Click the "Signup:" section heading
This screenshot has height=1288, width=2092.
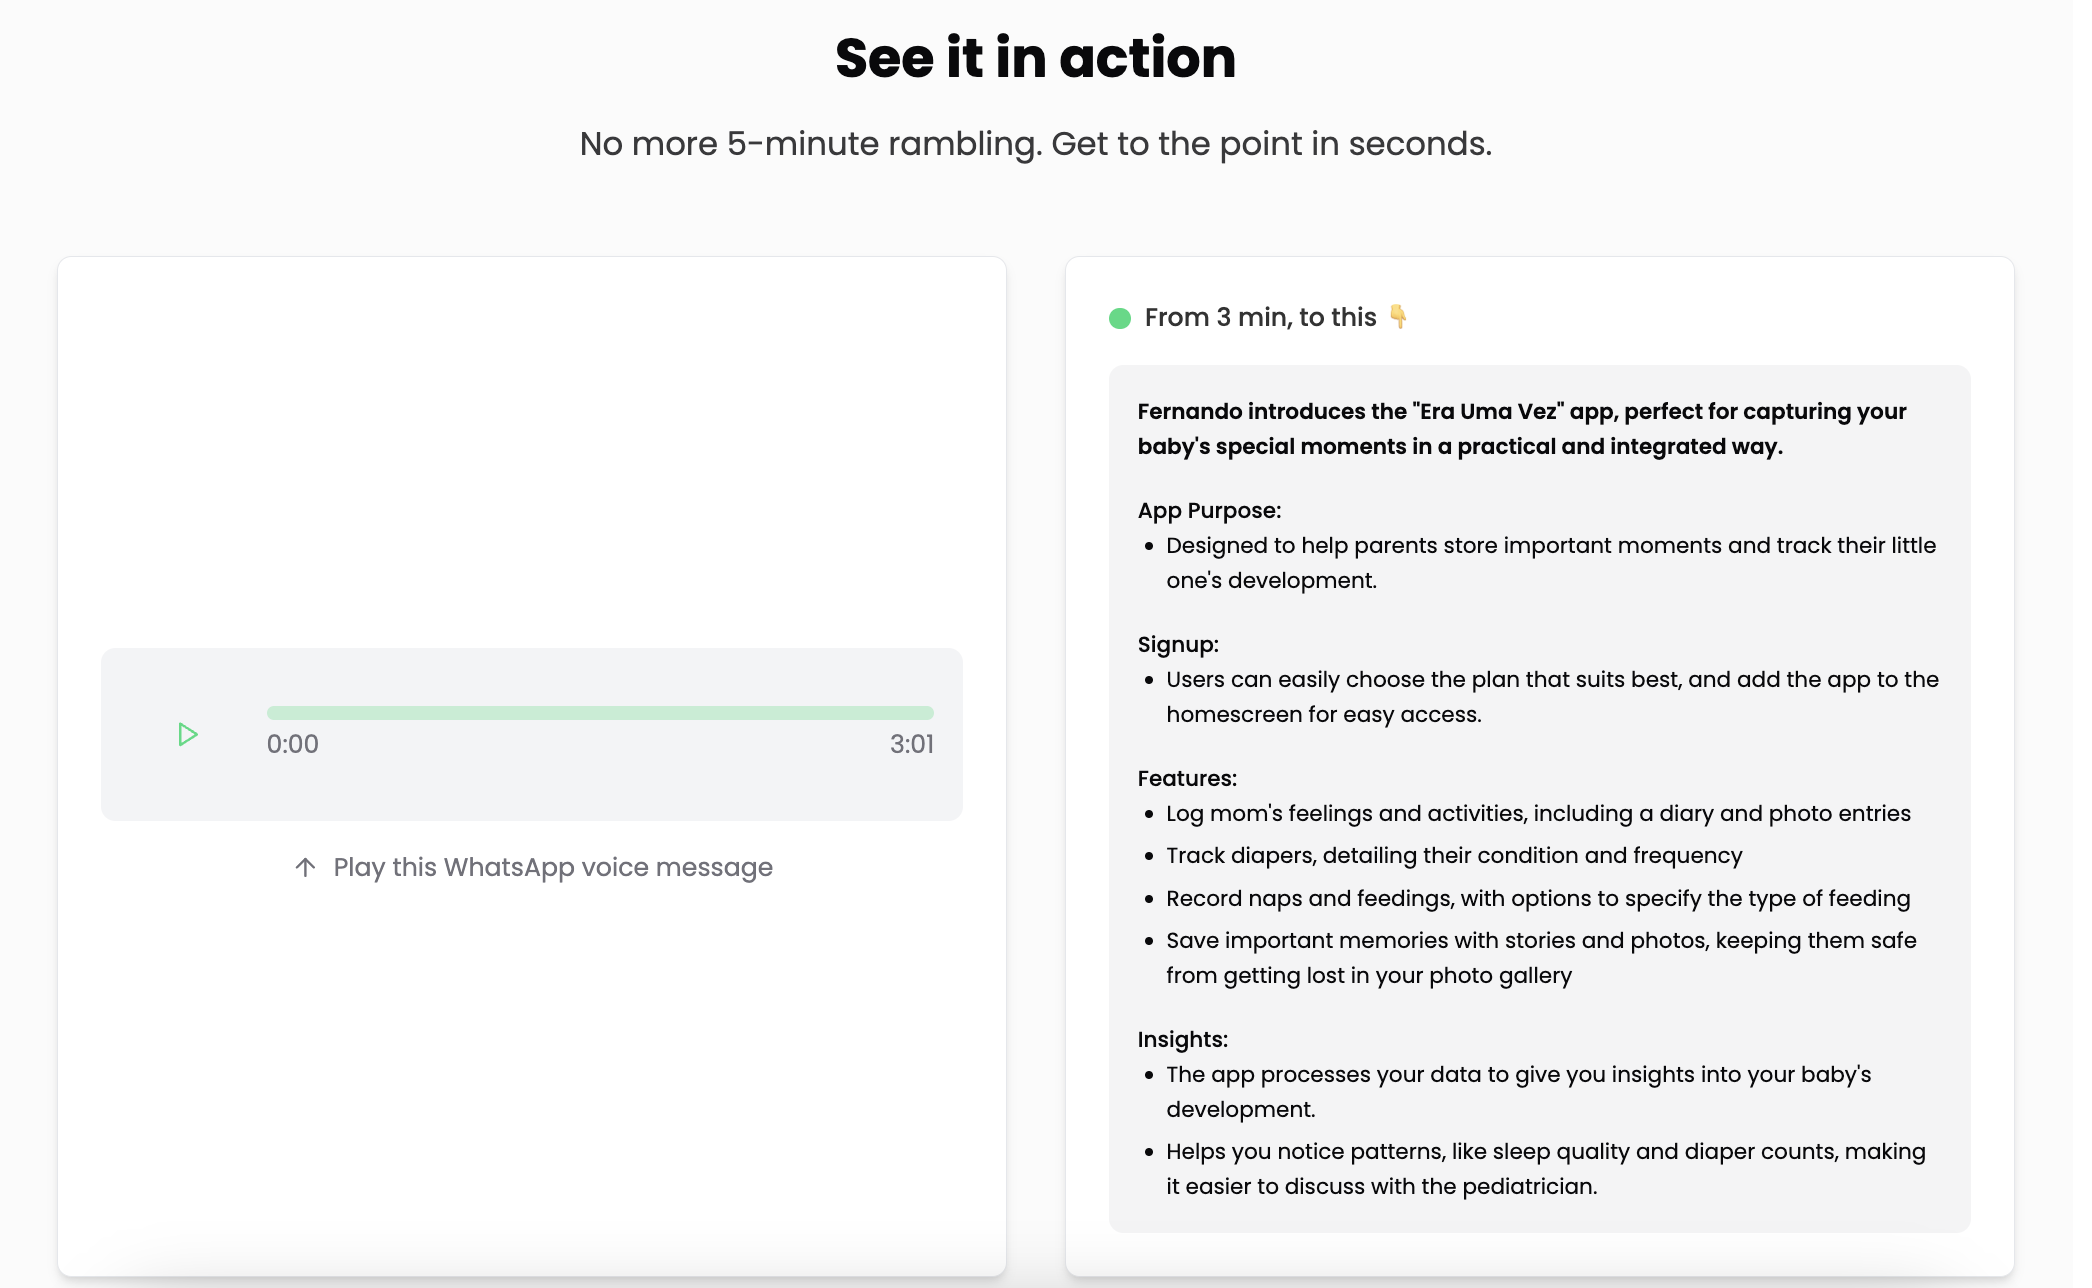click(1178, 644)
